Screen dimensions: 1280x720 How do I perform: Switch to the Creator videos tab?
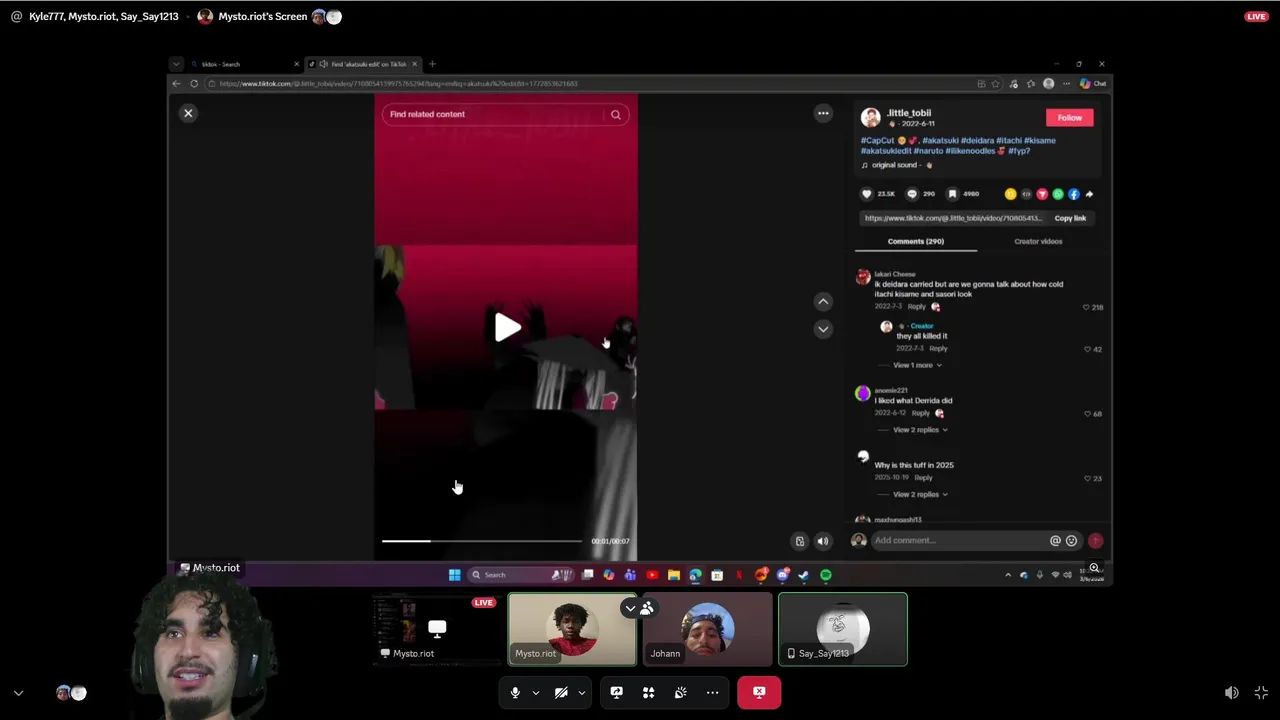click(1038, 241)
